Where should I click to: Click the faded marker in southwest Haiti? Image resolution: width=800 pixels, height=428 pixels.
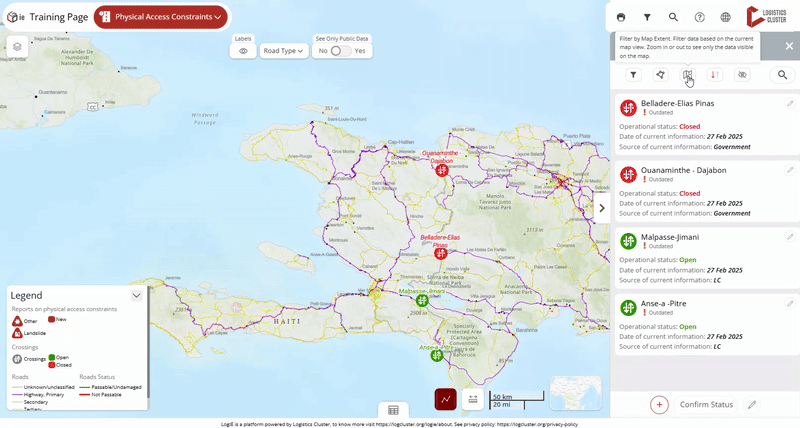236,307
